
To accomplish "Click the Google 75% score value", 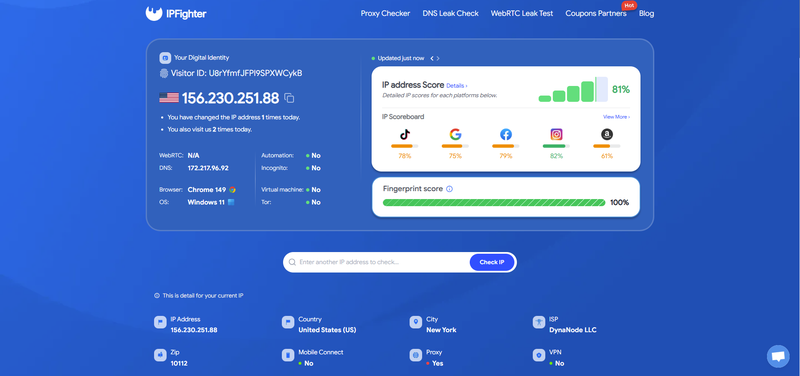I will point(455,156).
